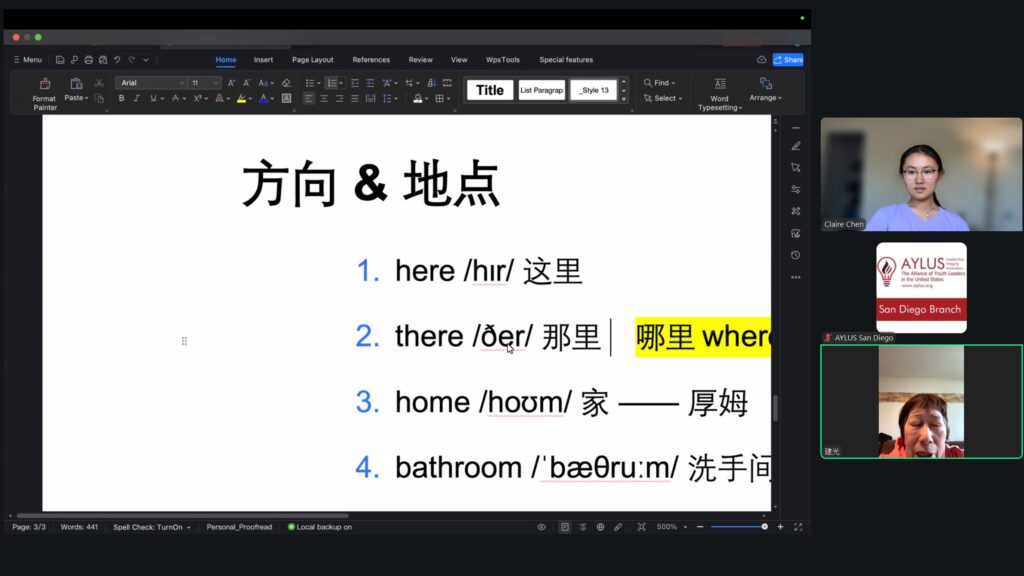Click the selection cursor icon in sidebar
1024x576 pixels.
click(x=796, y=168)
